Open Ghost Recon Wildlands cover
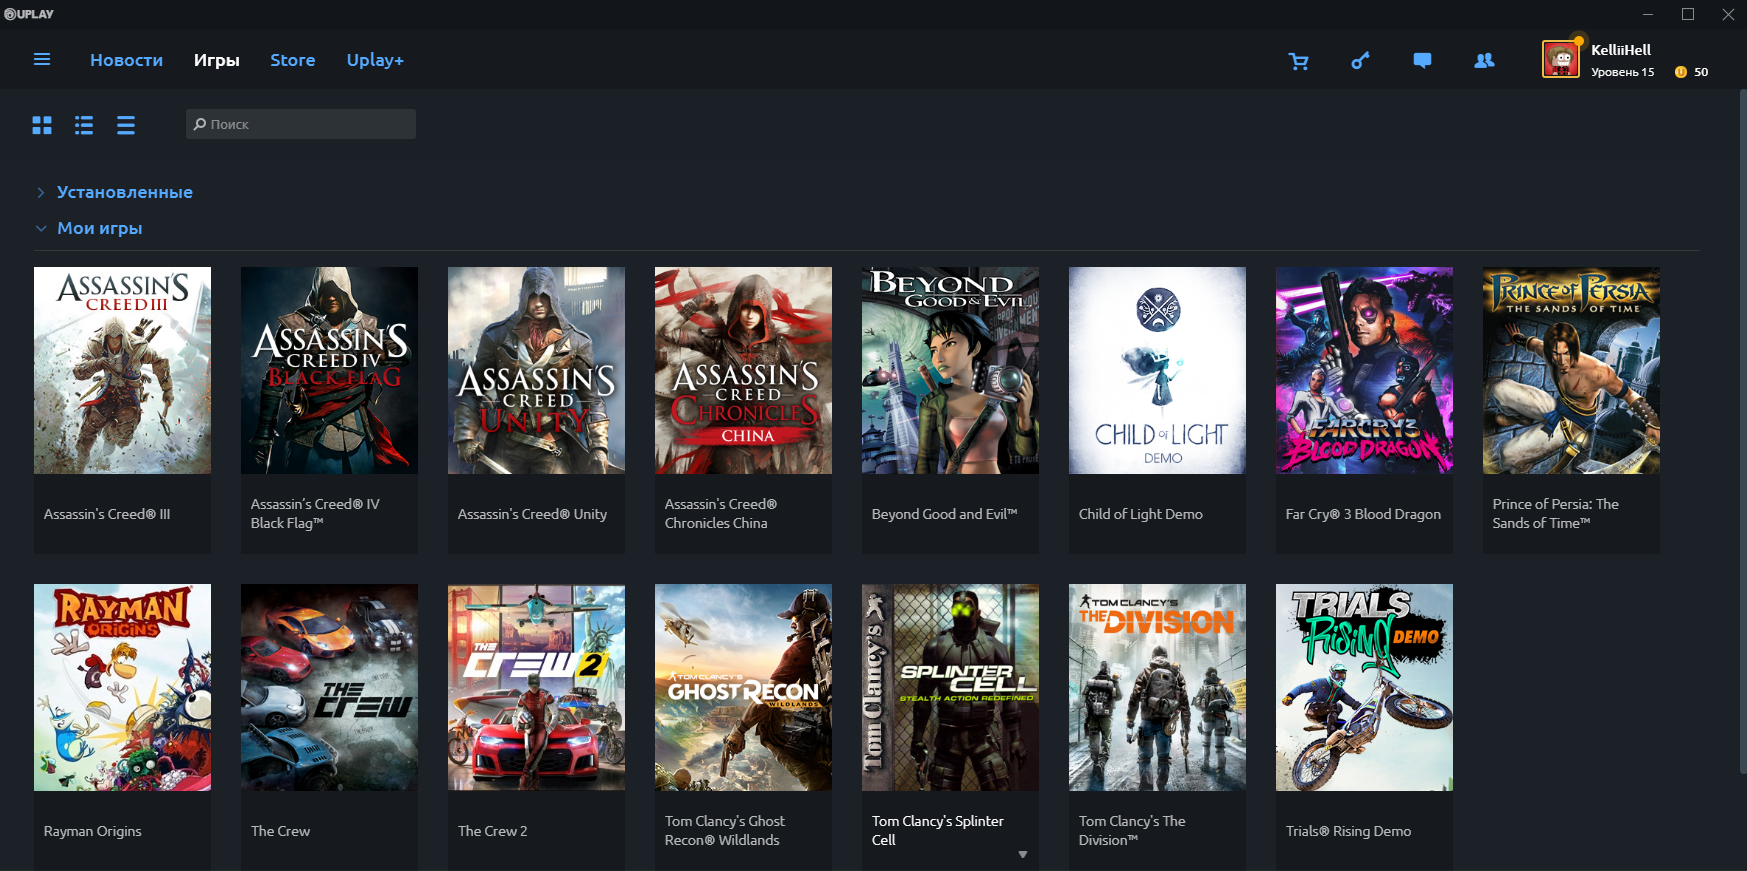1747x871 pixels. tap(743, 687)
